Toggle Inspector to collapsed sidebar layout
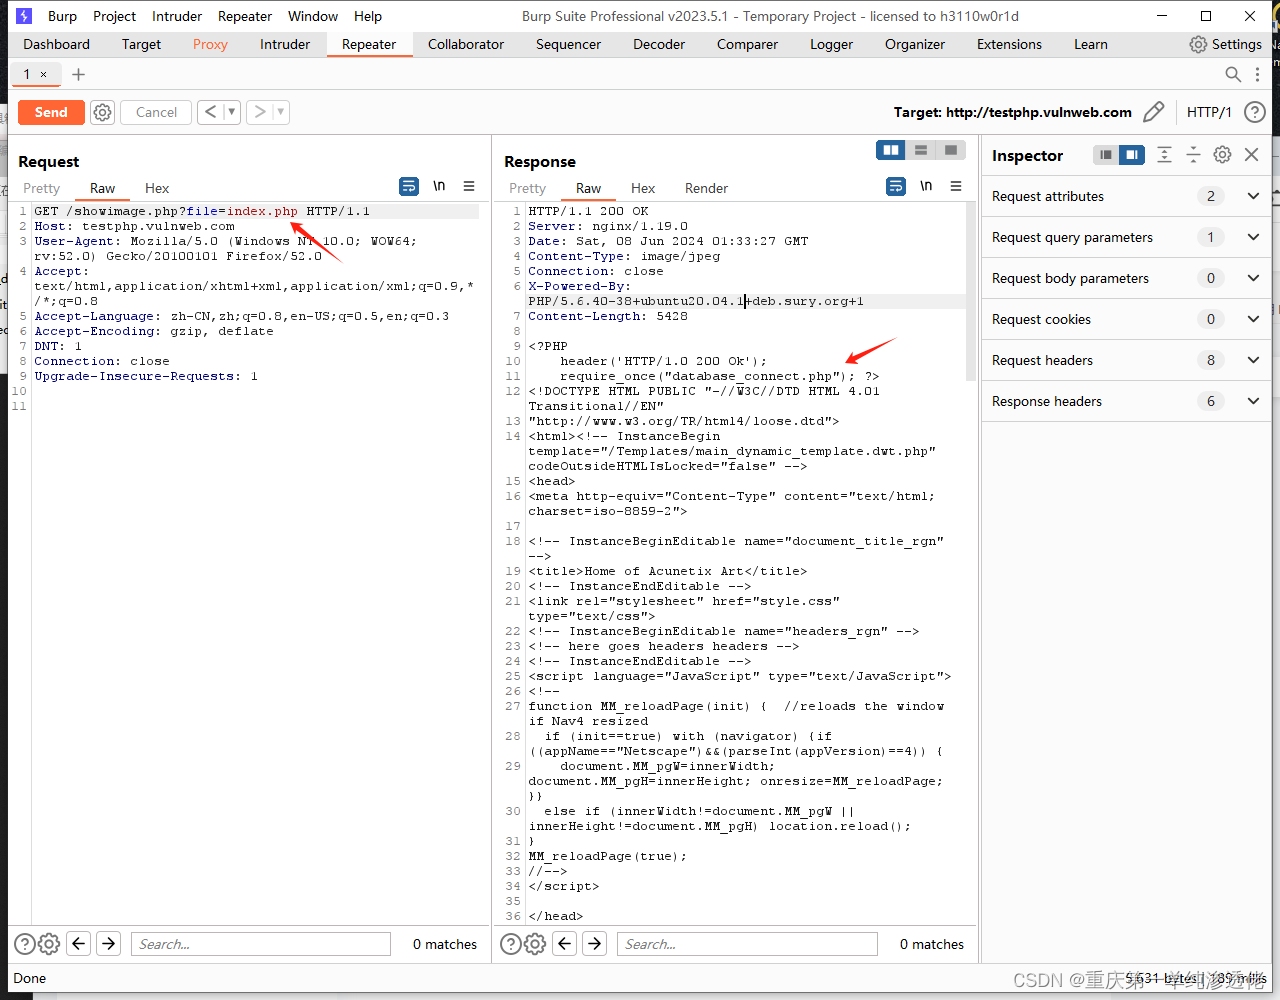 [1105, 155]
